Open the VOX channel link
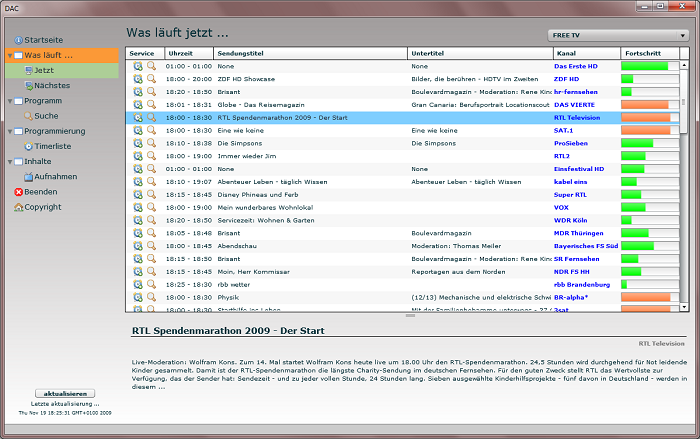The height and width of the screenshot is (439, 700). tap(561, 208)
